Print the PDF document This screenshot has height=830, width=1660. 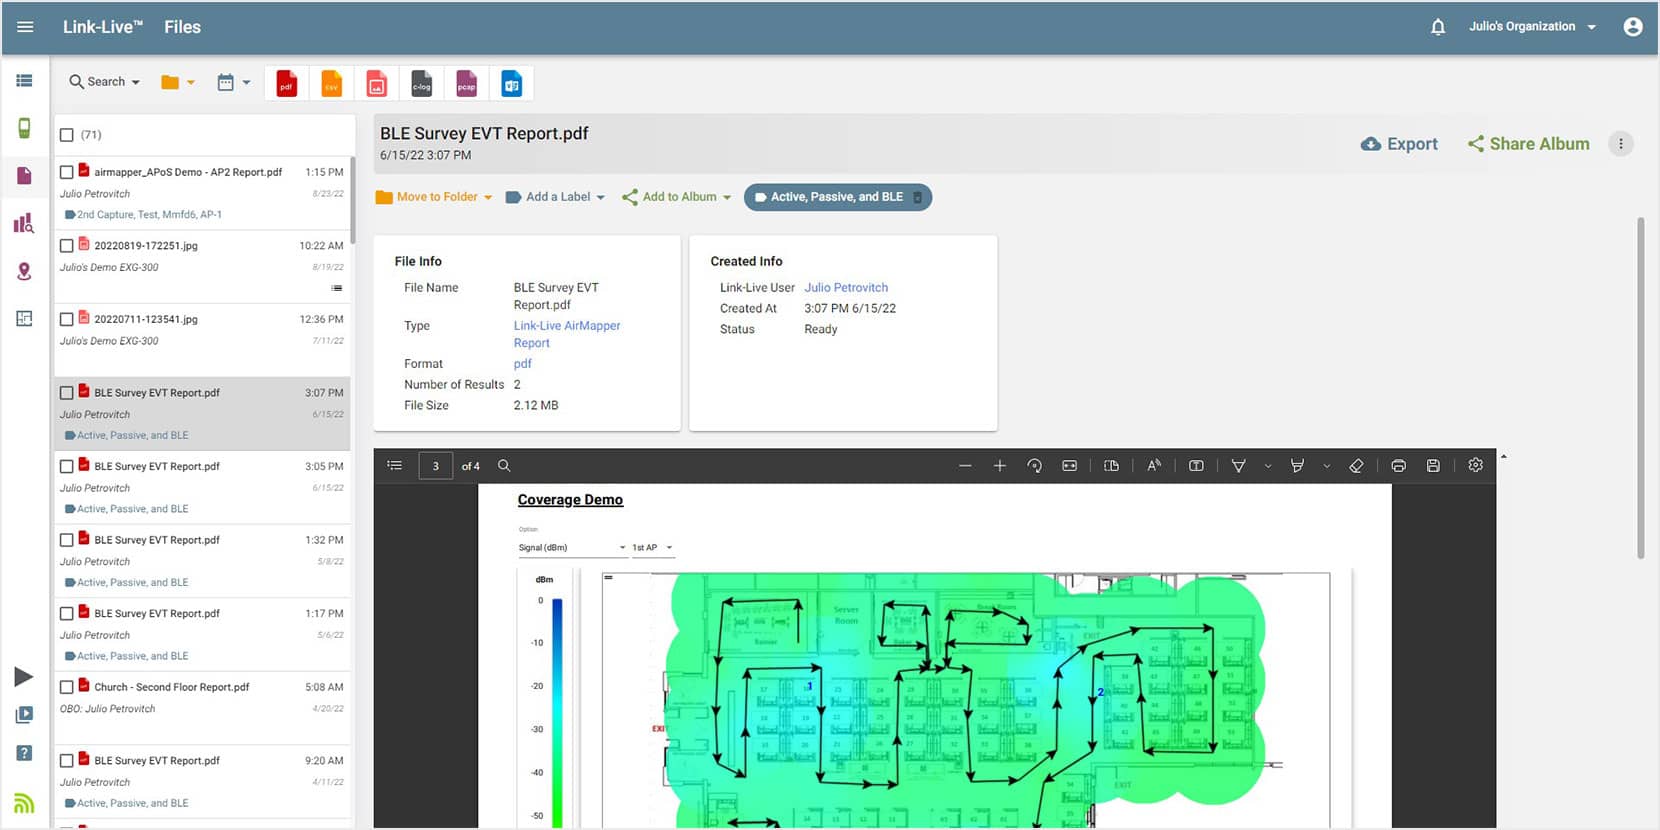(1398, 466)
